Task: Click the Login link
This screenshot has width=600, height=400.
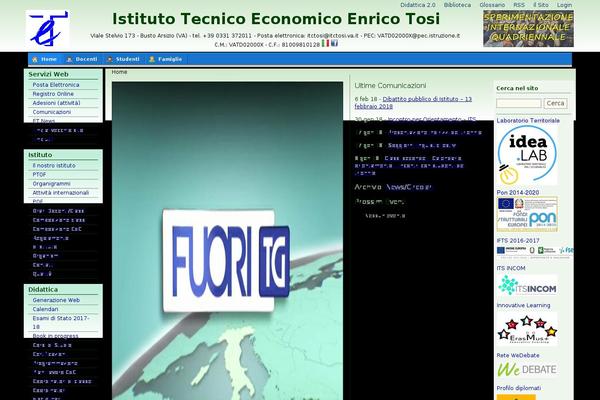Action: (x=564, y=5)
